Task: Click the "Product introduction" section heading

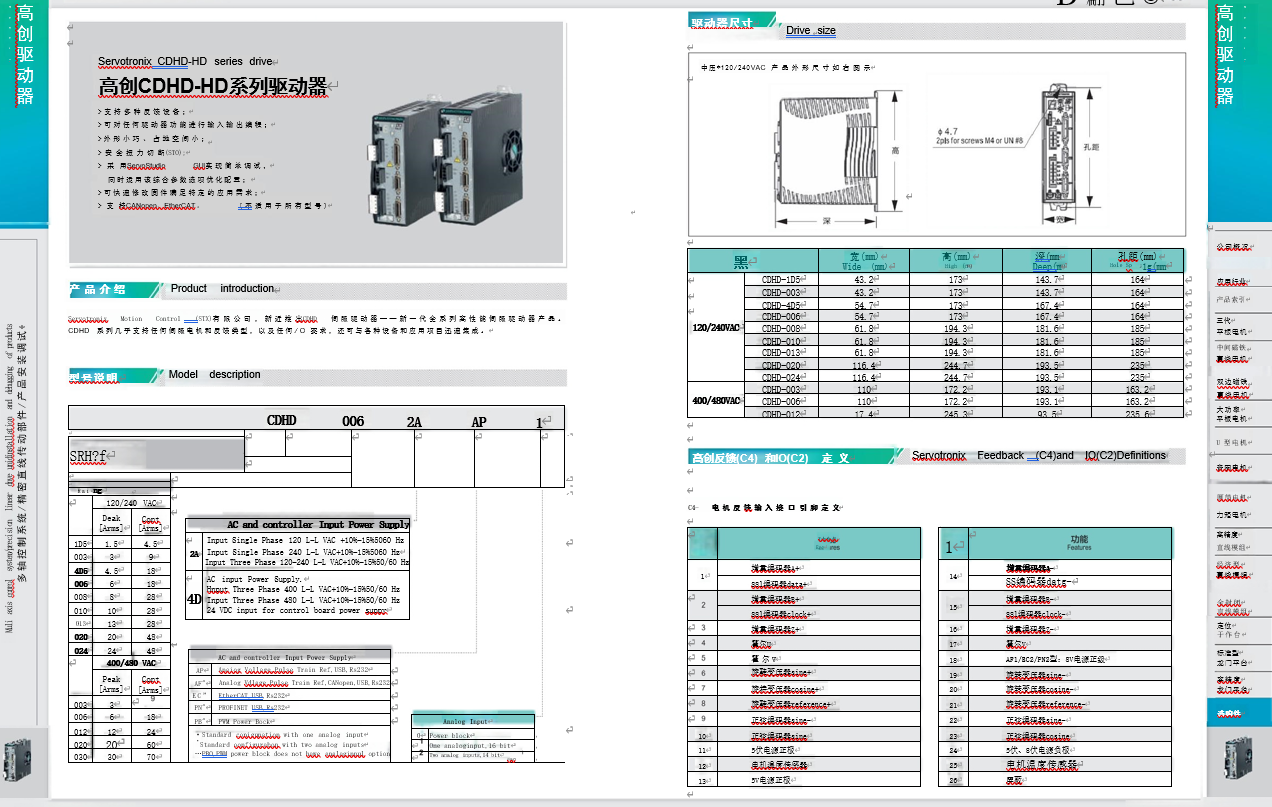Action: click(222, 289)
